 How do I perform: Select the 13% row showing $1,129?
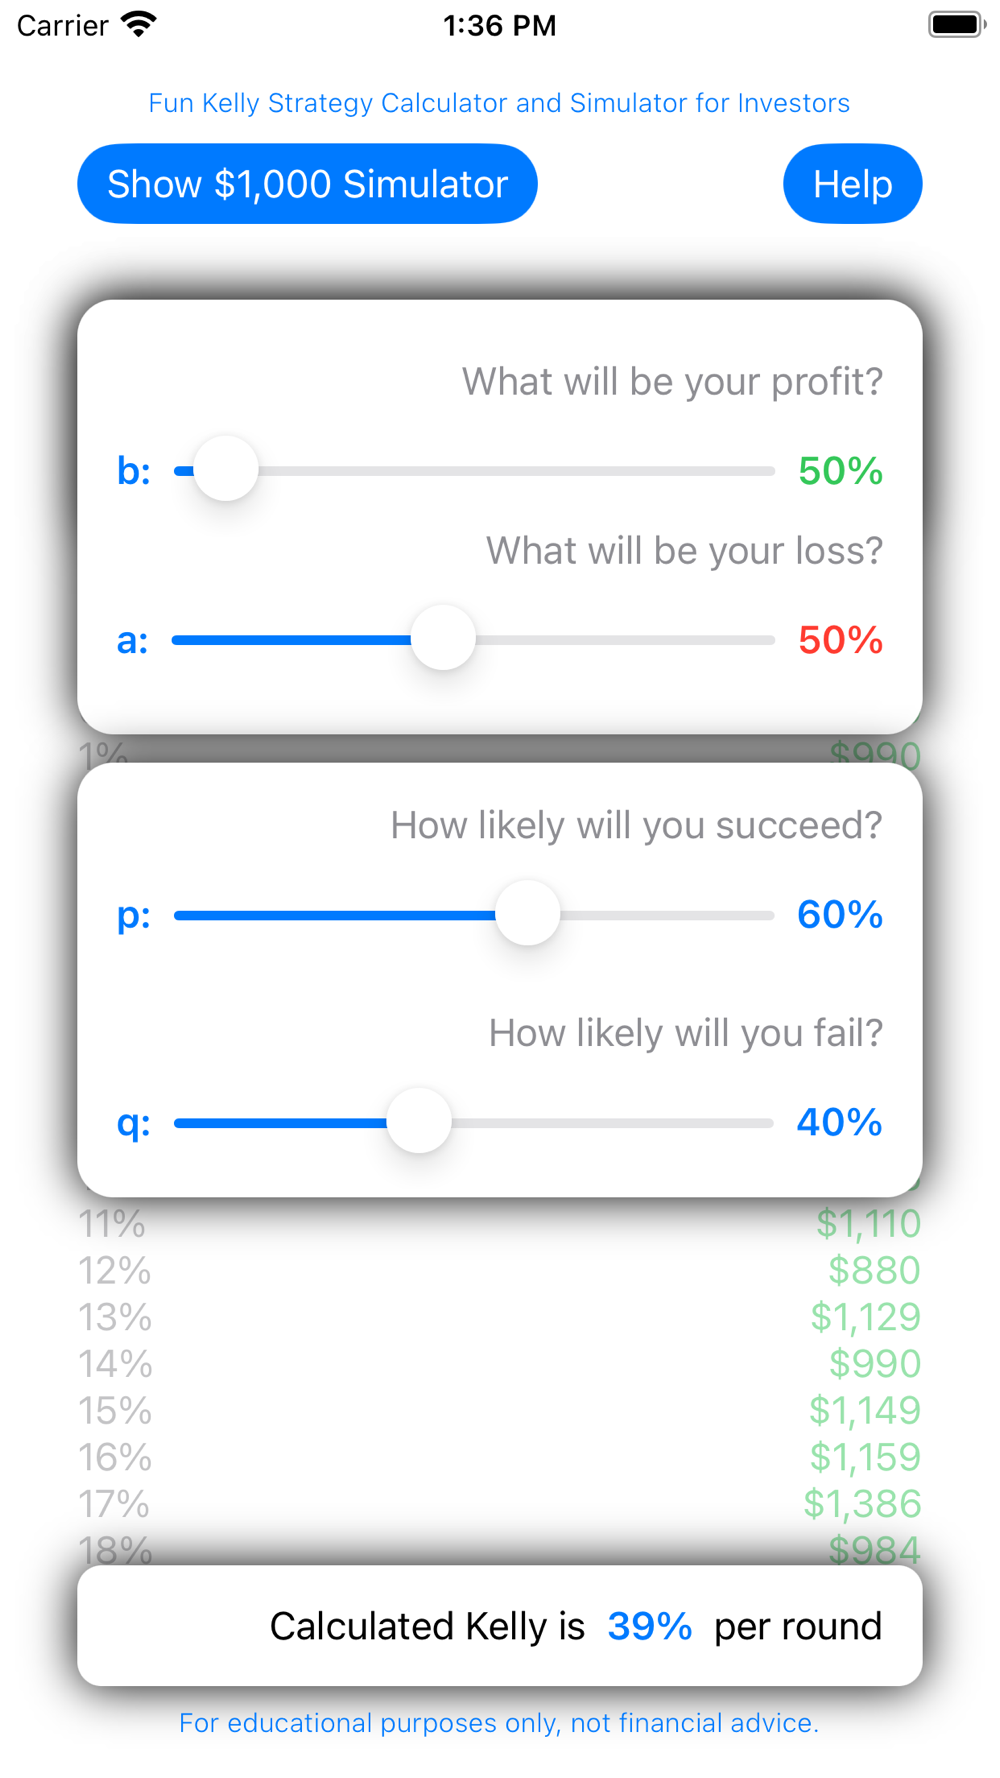(499, 1317)
